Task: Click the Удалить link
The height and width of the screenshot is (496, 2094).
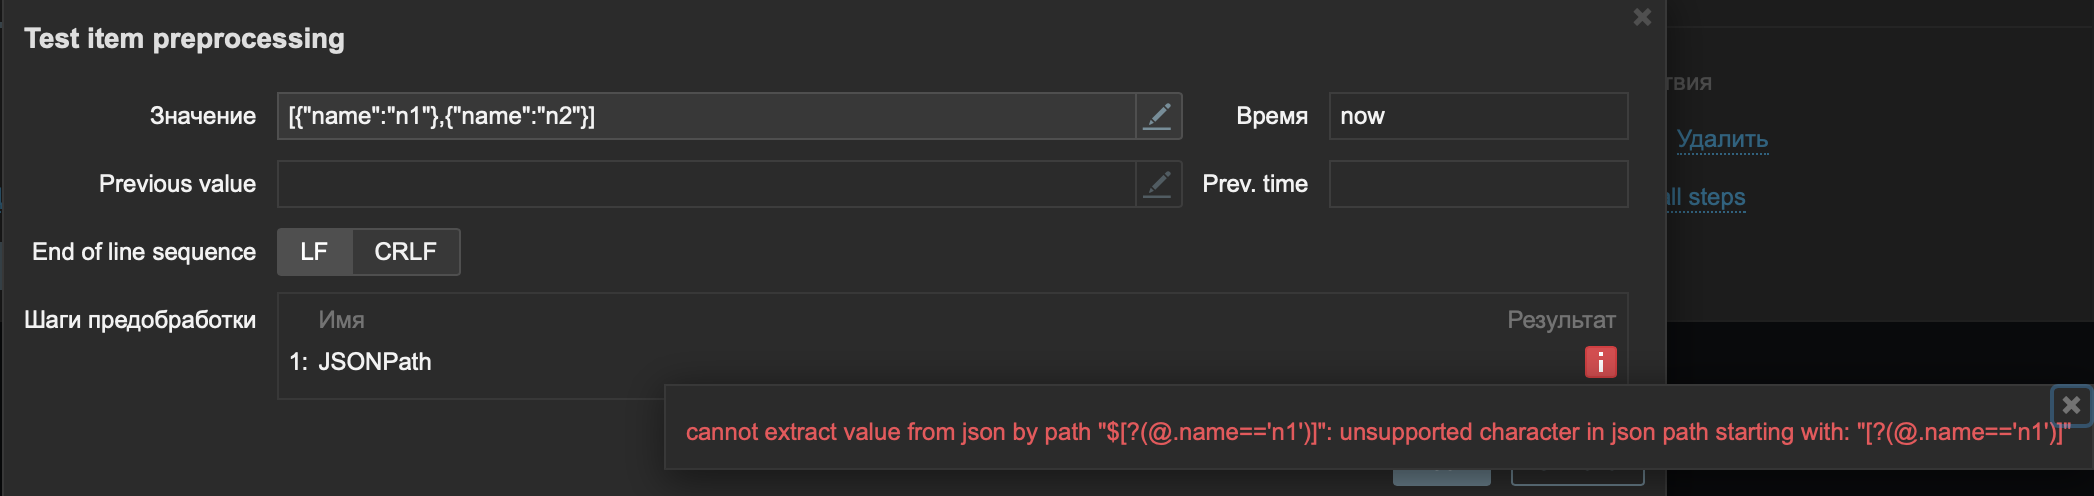Action: coord(1722,139)
